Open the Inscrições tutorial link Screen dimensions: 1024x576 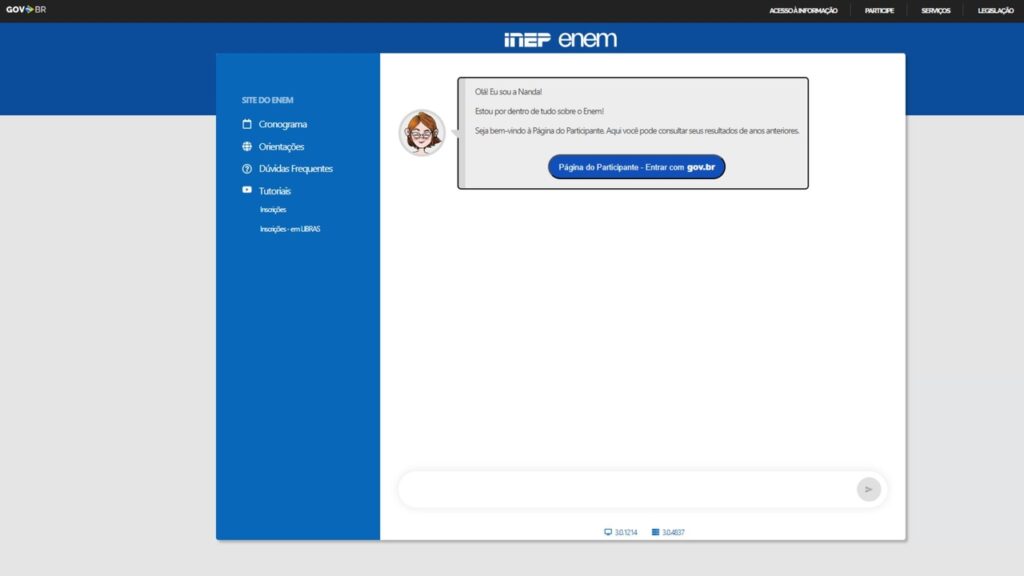273,210
